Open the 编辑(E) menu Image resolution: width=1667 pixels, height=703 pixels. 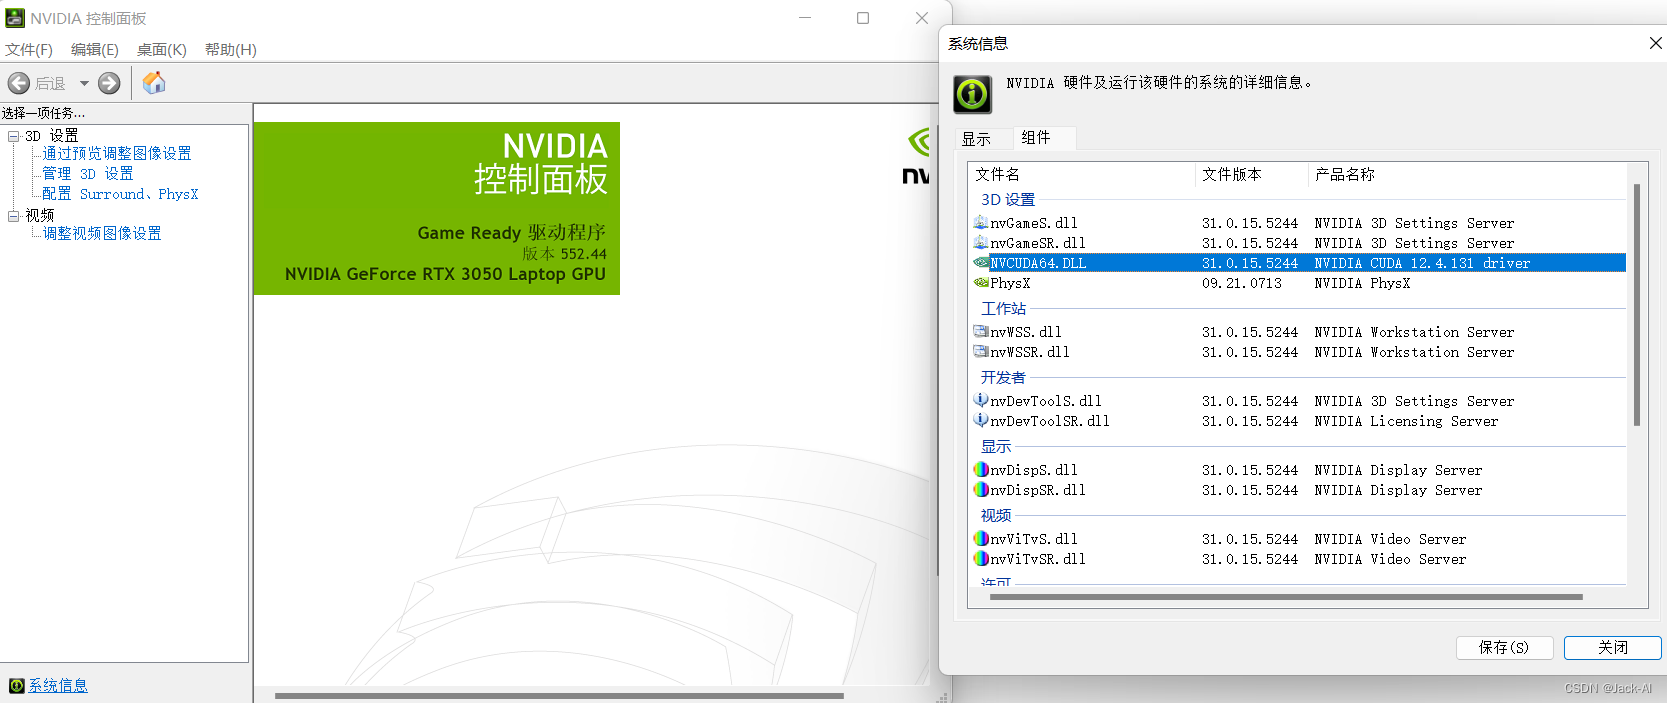click(x=95, y=49)
